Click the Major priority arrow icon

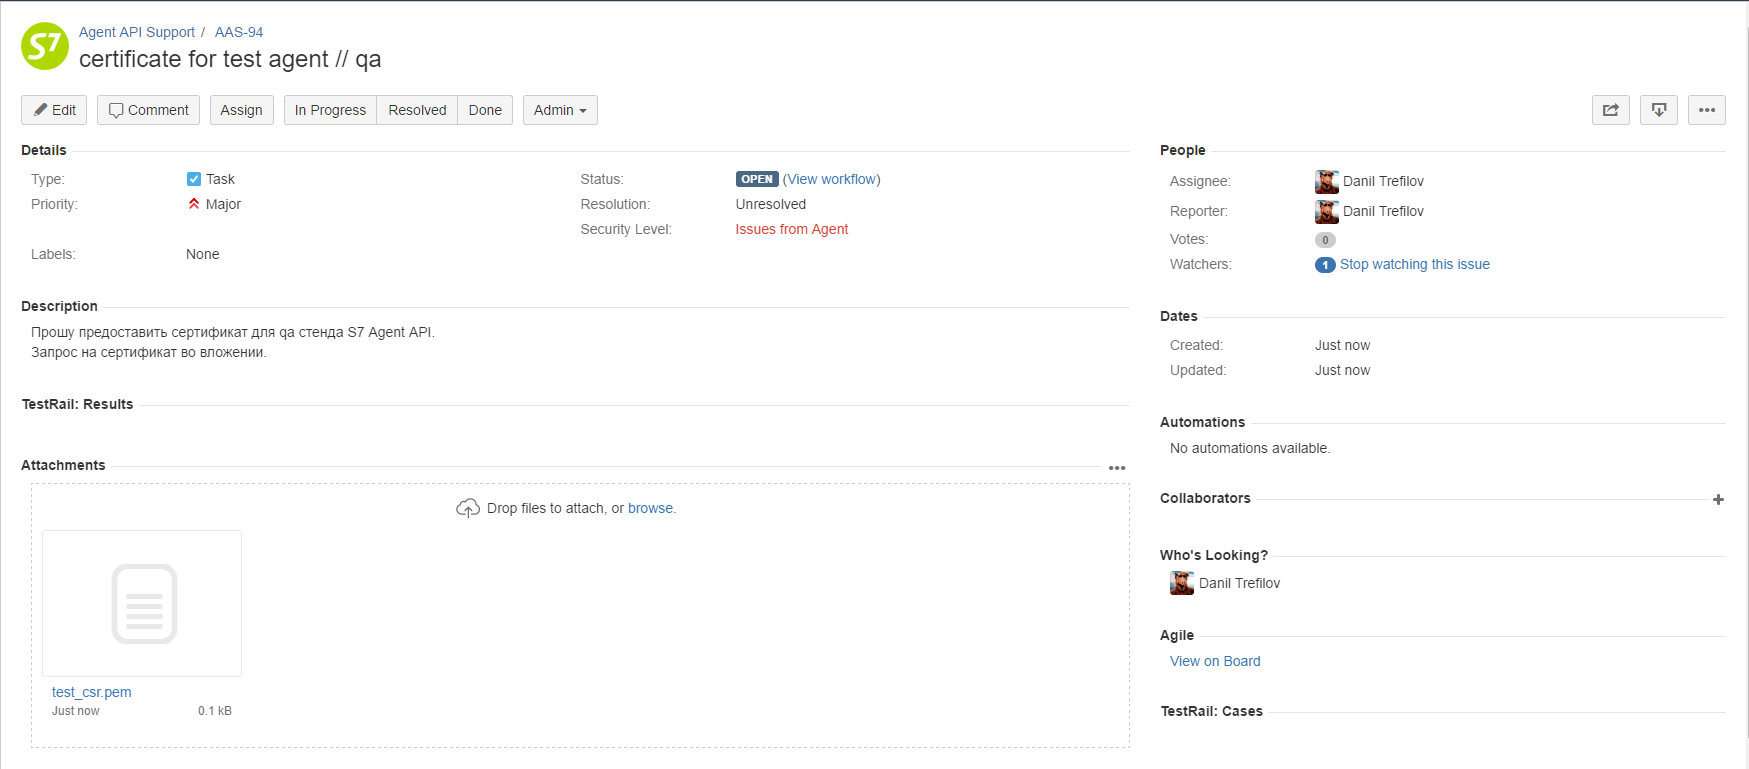(194, 203)
